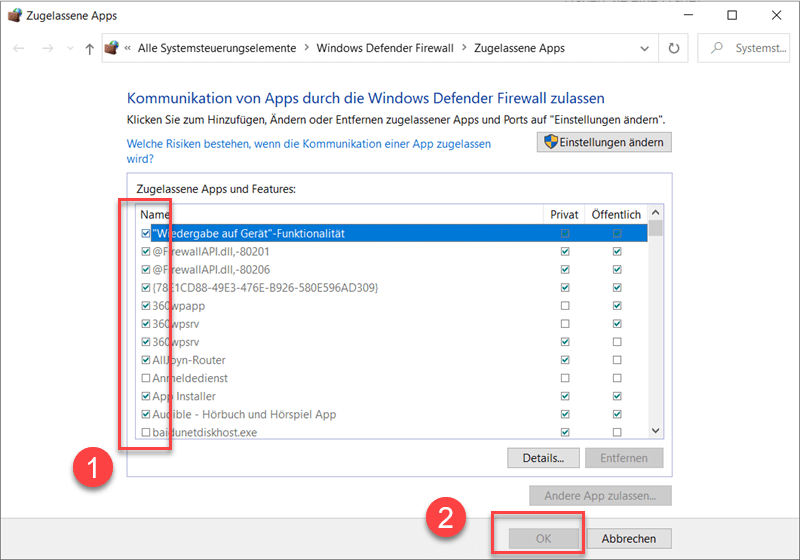Toggle Öffentlich checkbox for Audible
The height and width of the screenshot is (560, 800).
pos(617,414)
